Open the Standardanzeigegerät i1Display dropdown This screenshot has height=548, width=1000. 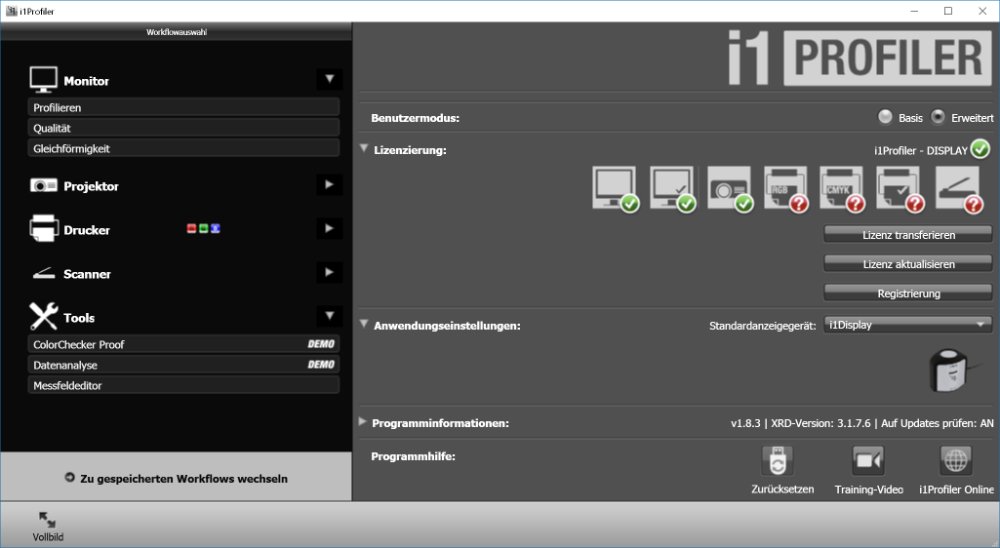(908, 325)
